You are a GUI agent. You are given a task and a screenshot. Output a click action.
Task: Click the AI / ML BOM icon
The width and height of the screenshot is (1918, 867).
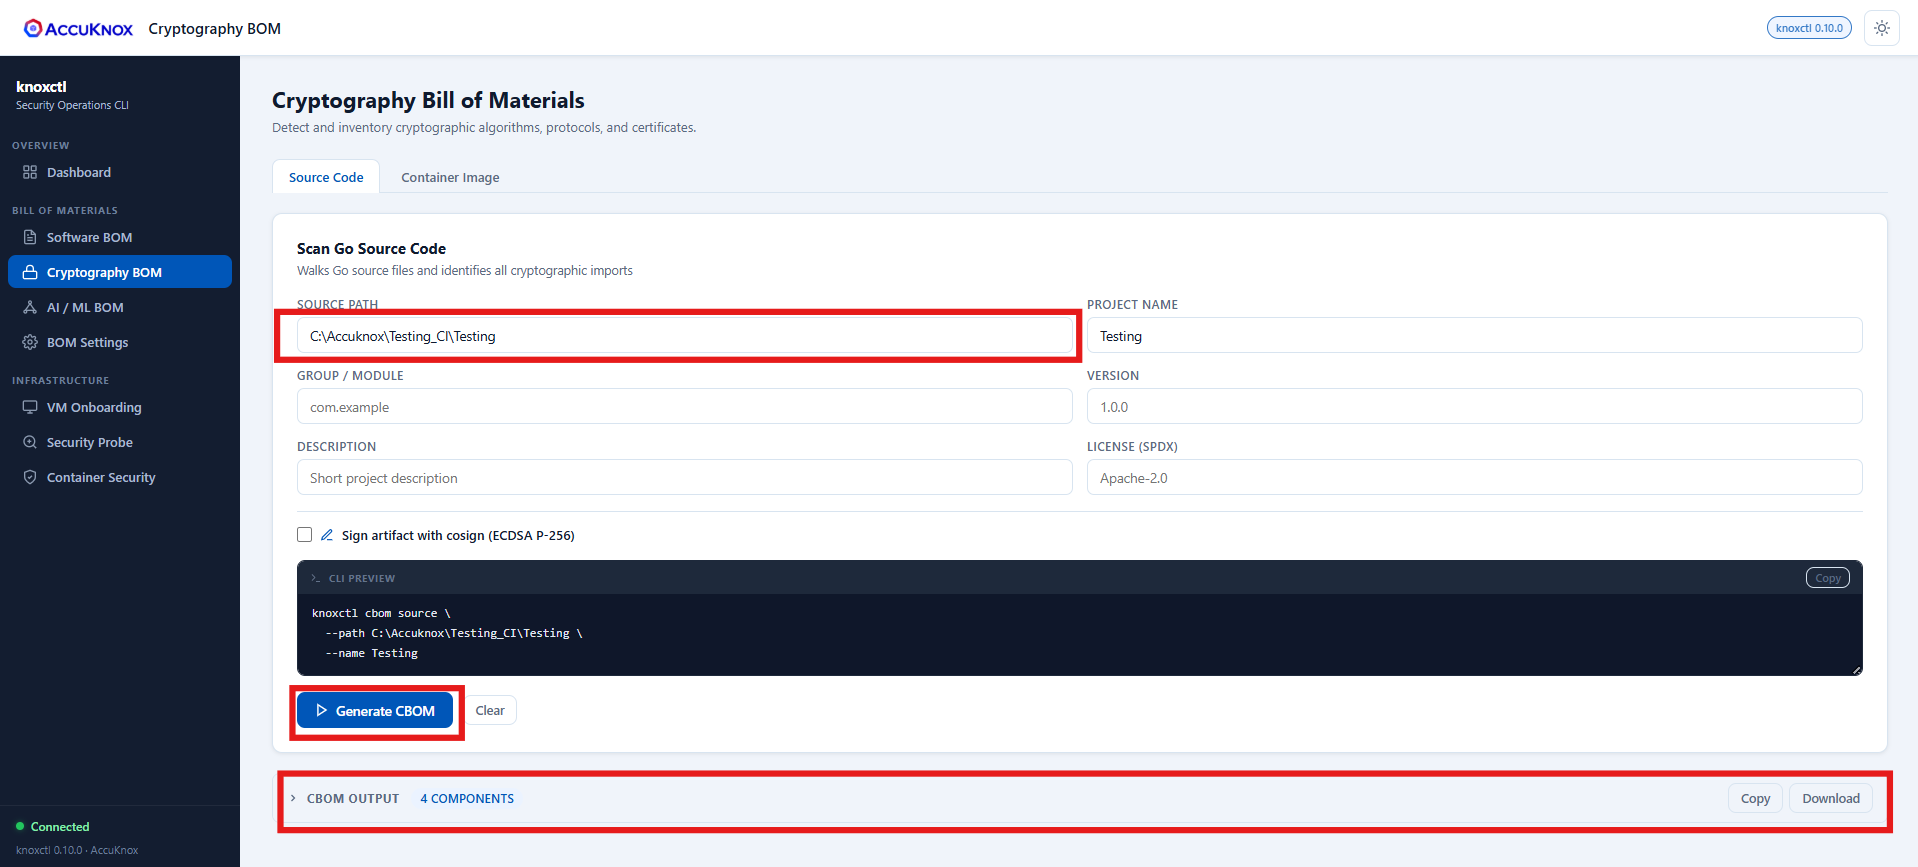[30, 307]
